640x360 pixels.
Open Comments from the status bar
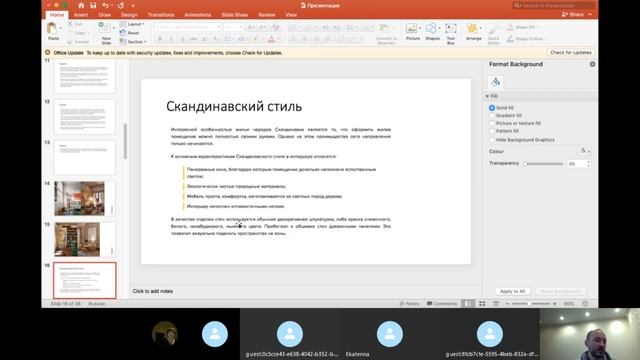442,304
